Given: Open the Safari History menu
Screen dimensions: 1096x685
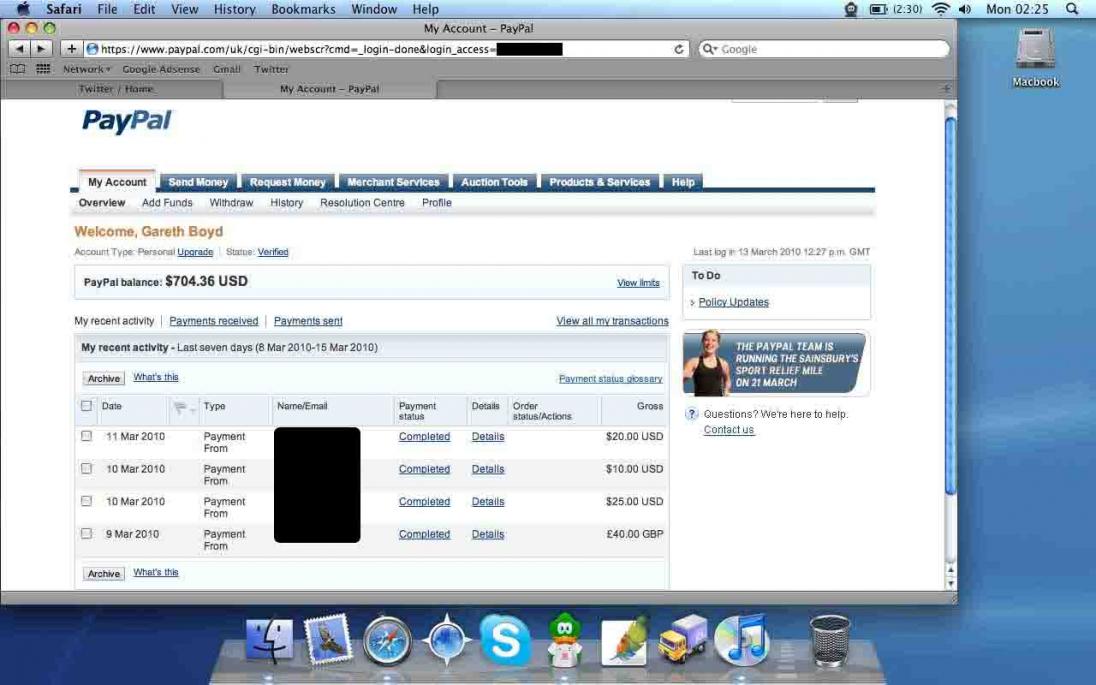Looking at the screenshot, I should click(x=234, y=9).
